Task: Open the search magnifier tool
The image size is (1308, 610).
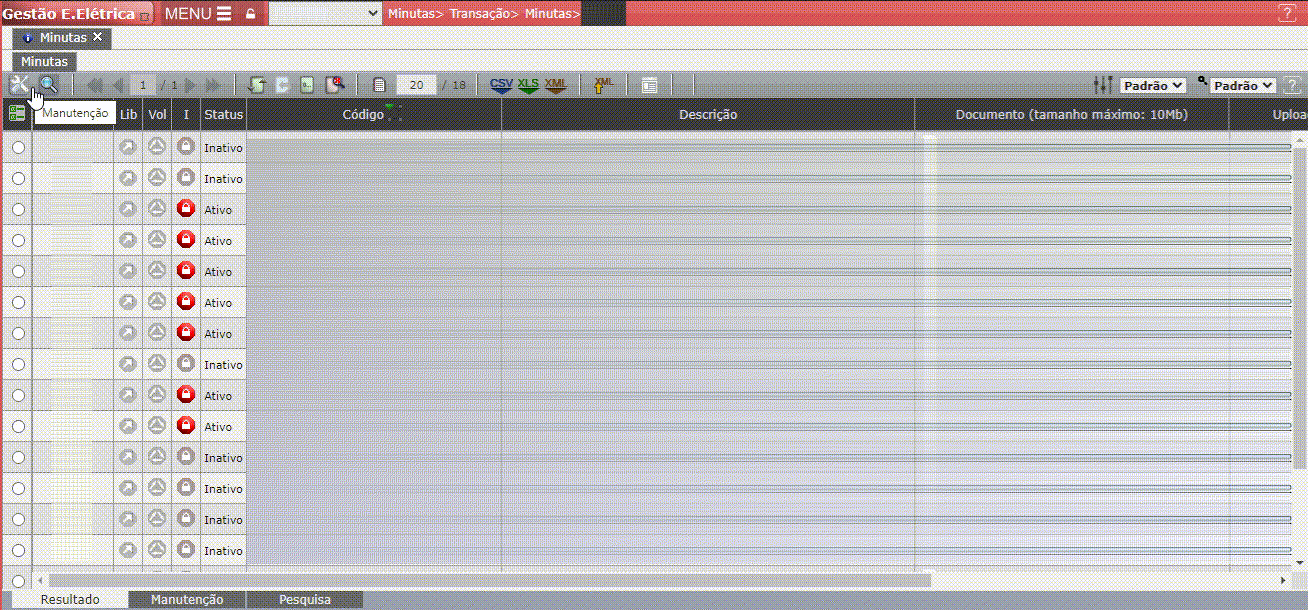Action: click(x=48, y=85)
